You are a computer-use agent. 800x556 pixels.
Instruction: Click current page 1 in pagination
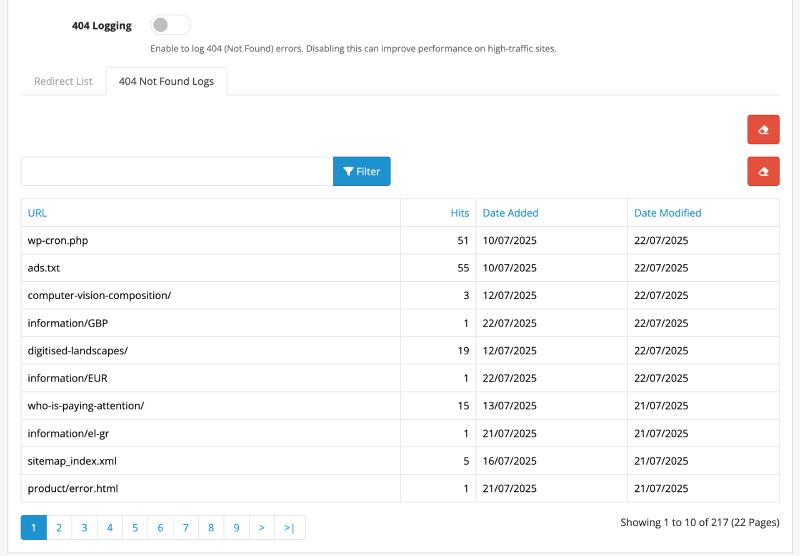click(x=33, y=527)
